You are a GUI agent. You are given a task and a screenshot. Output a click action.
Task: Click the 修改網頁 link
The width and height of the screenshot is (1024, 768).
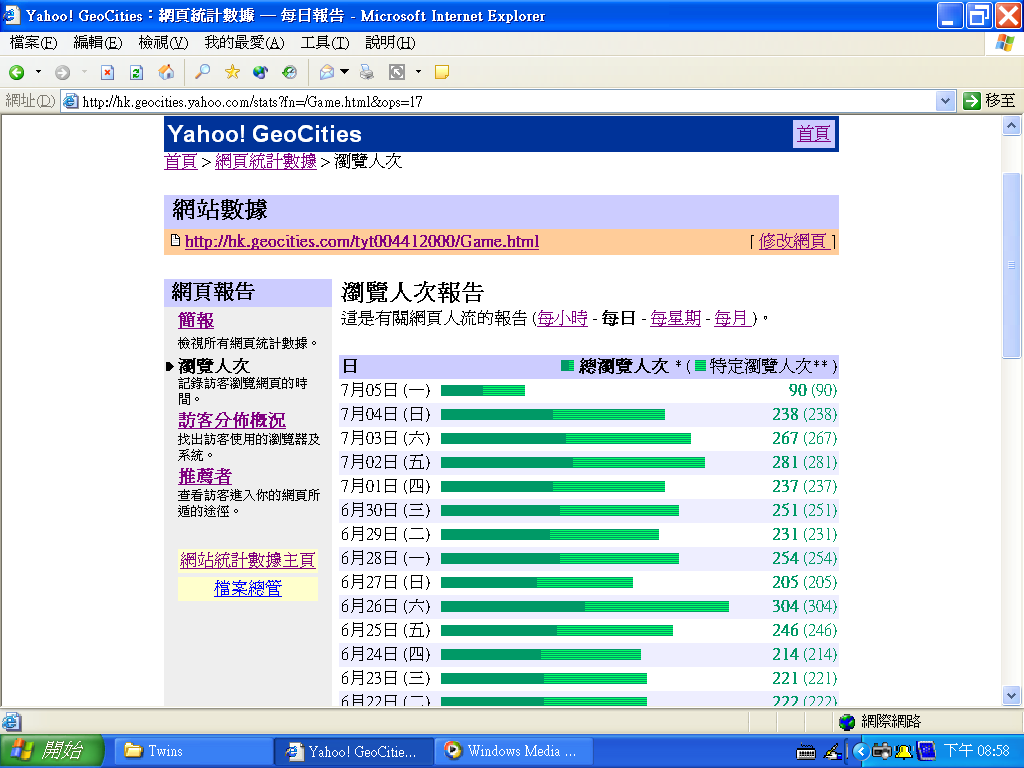793,242
